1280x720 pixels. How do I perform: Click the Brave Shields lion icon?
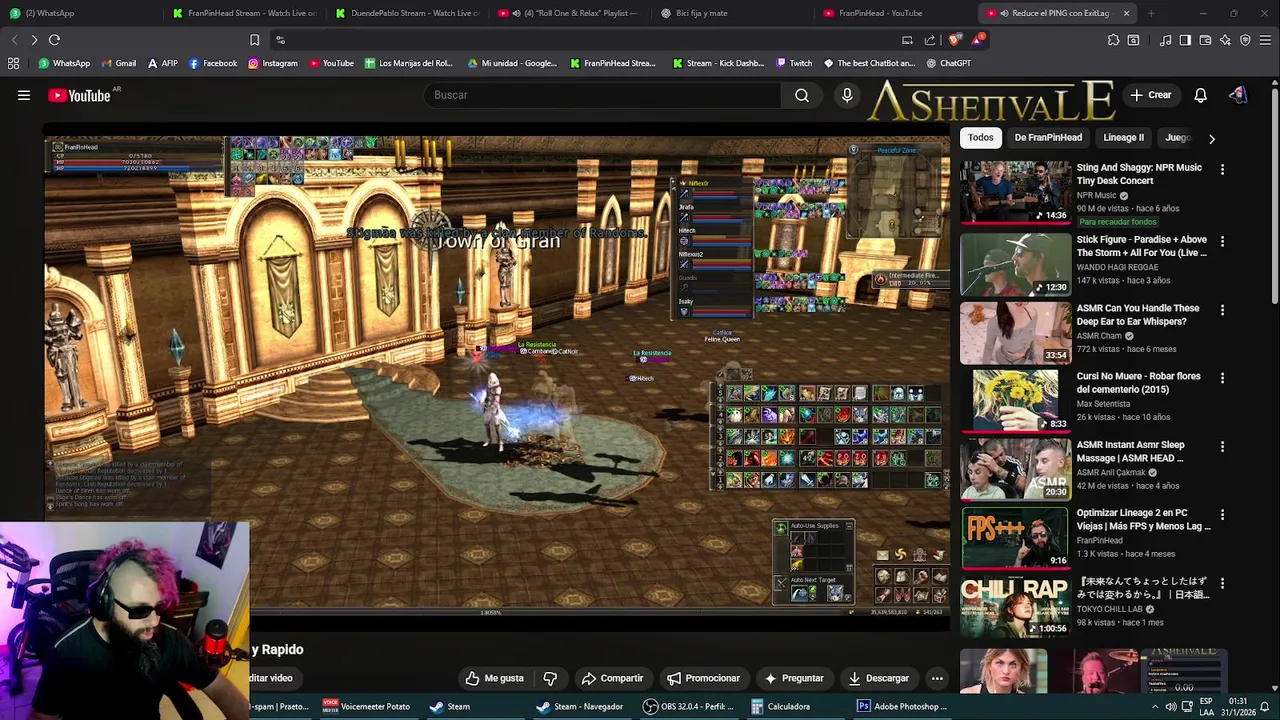pos(954,40)
